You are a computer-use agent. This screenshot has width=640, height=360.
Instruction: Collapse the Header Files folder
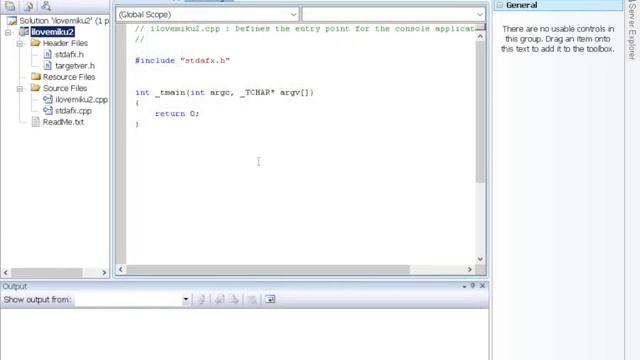pyautogui.click(x=20, y=43)
